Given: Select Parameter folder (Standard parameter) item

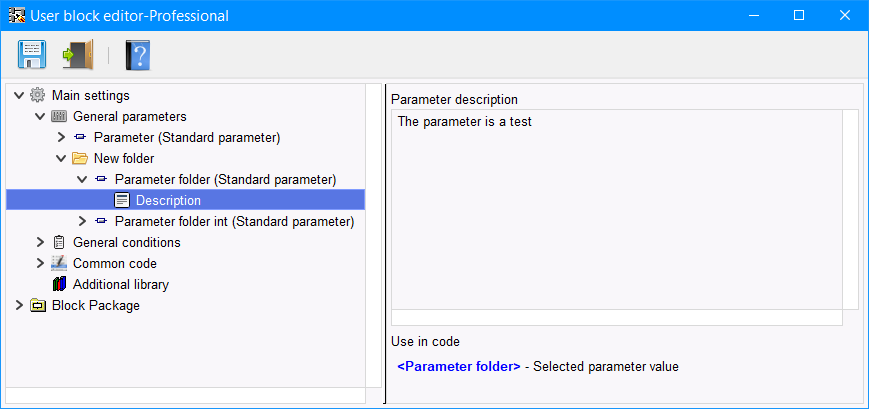Looking at the screenshot, I should pos(225,180).
